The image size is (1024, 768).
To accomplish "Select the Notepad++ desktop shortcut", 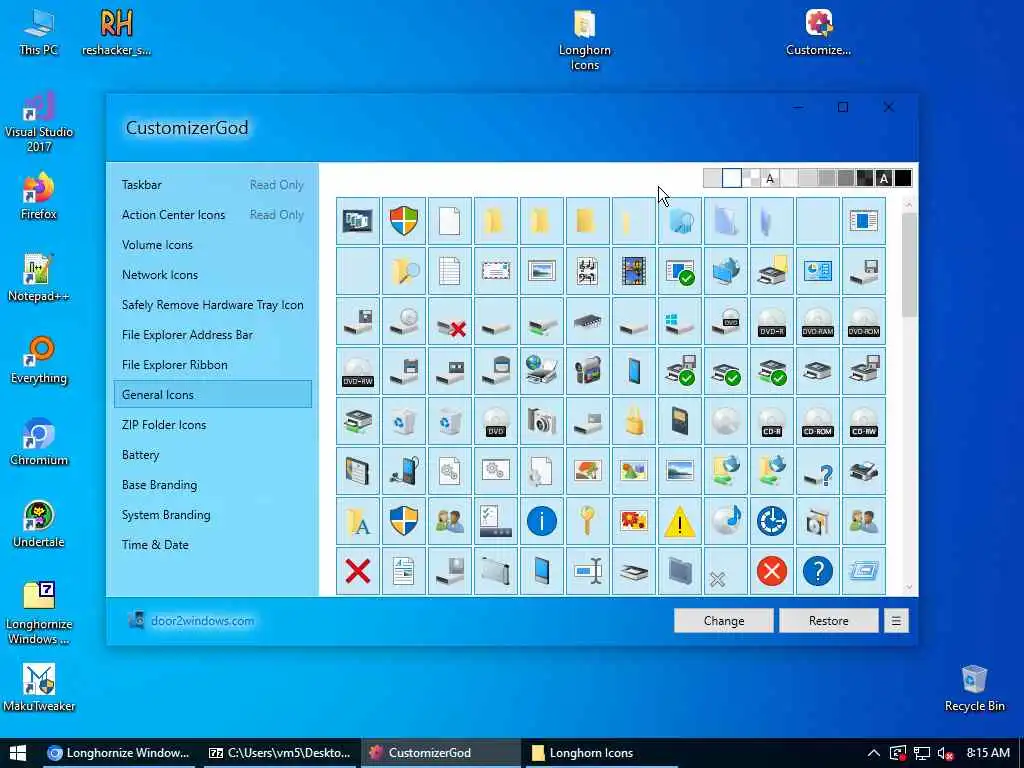I will point(39,278).
